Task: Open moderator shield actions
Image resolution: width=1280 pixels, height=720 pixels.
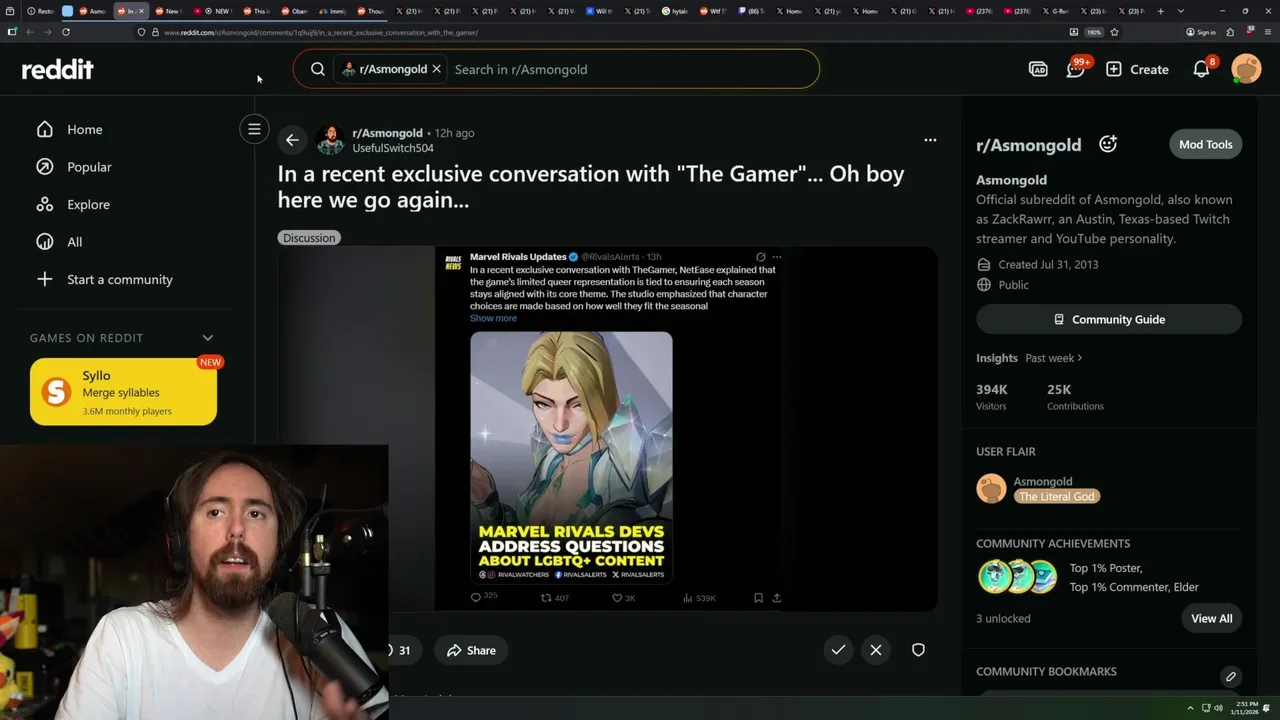Action: pyautogui.click(x=918, y=650)
